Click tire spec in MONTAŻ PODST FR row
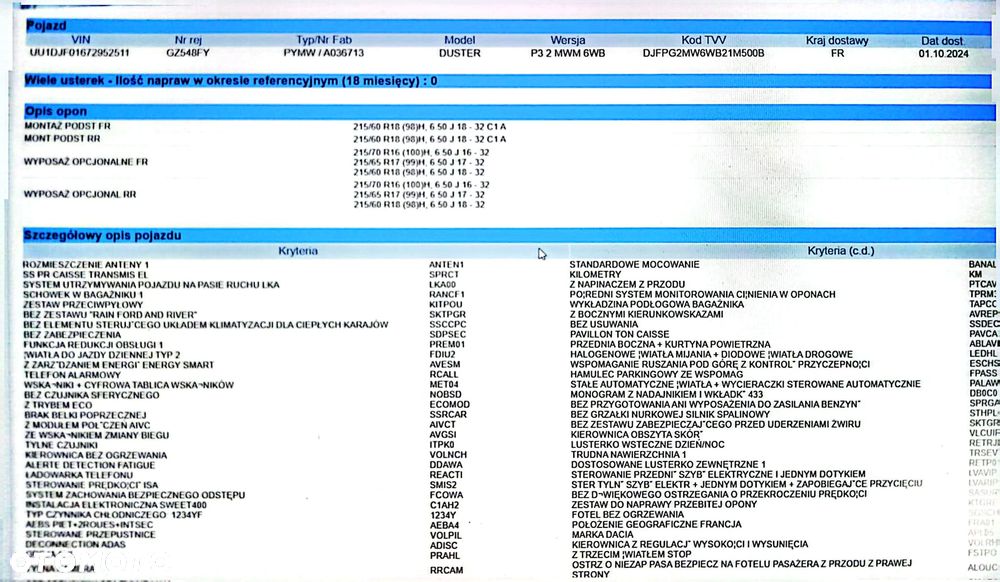 pyautogui.click(x=429, y=127)
